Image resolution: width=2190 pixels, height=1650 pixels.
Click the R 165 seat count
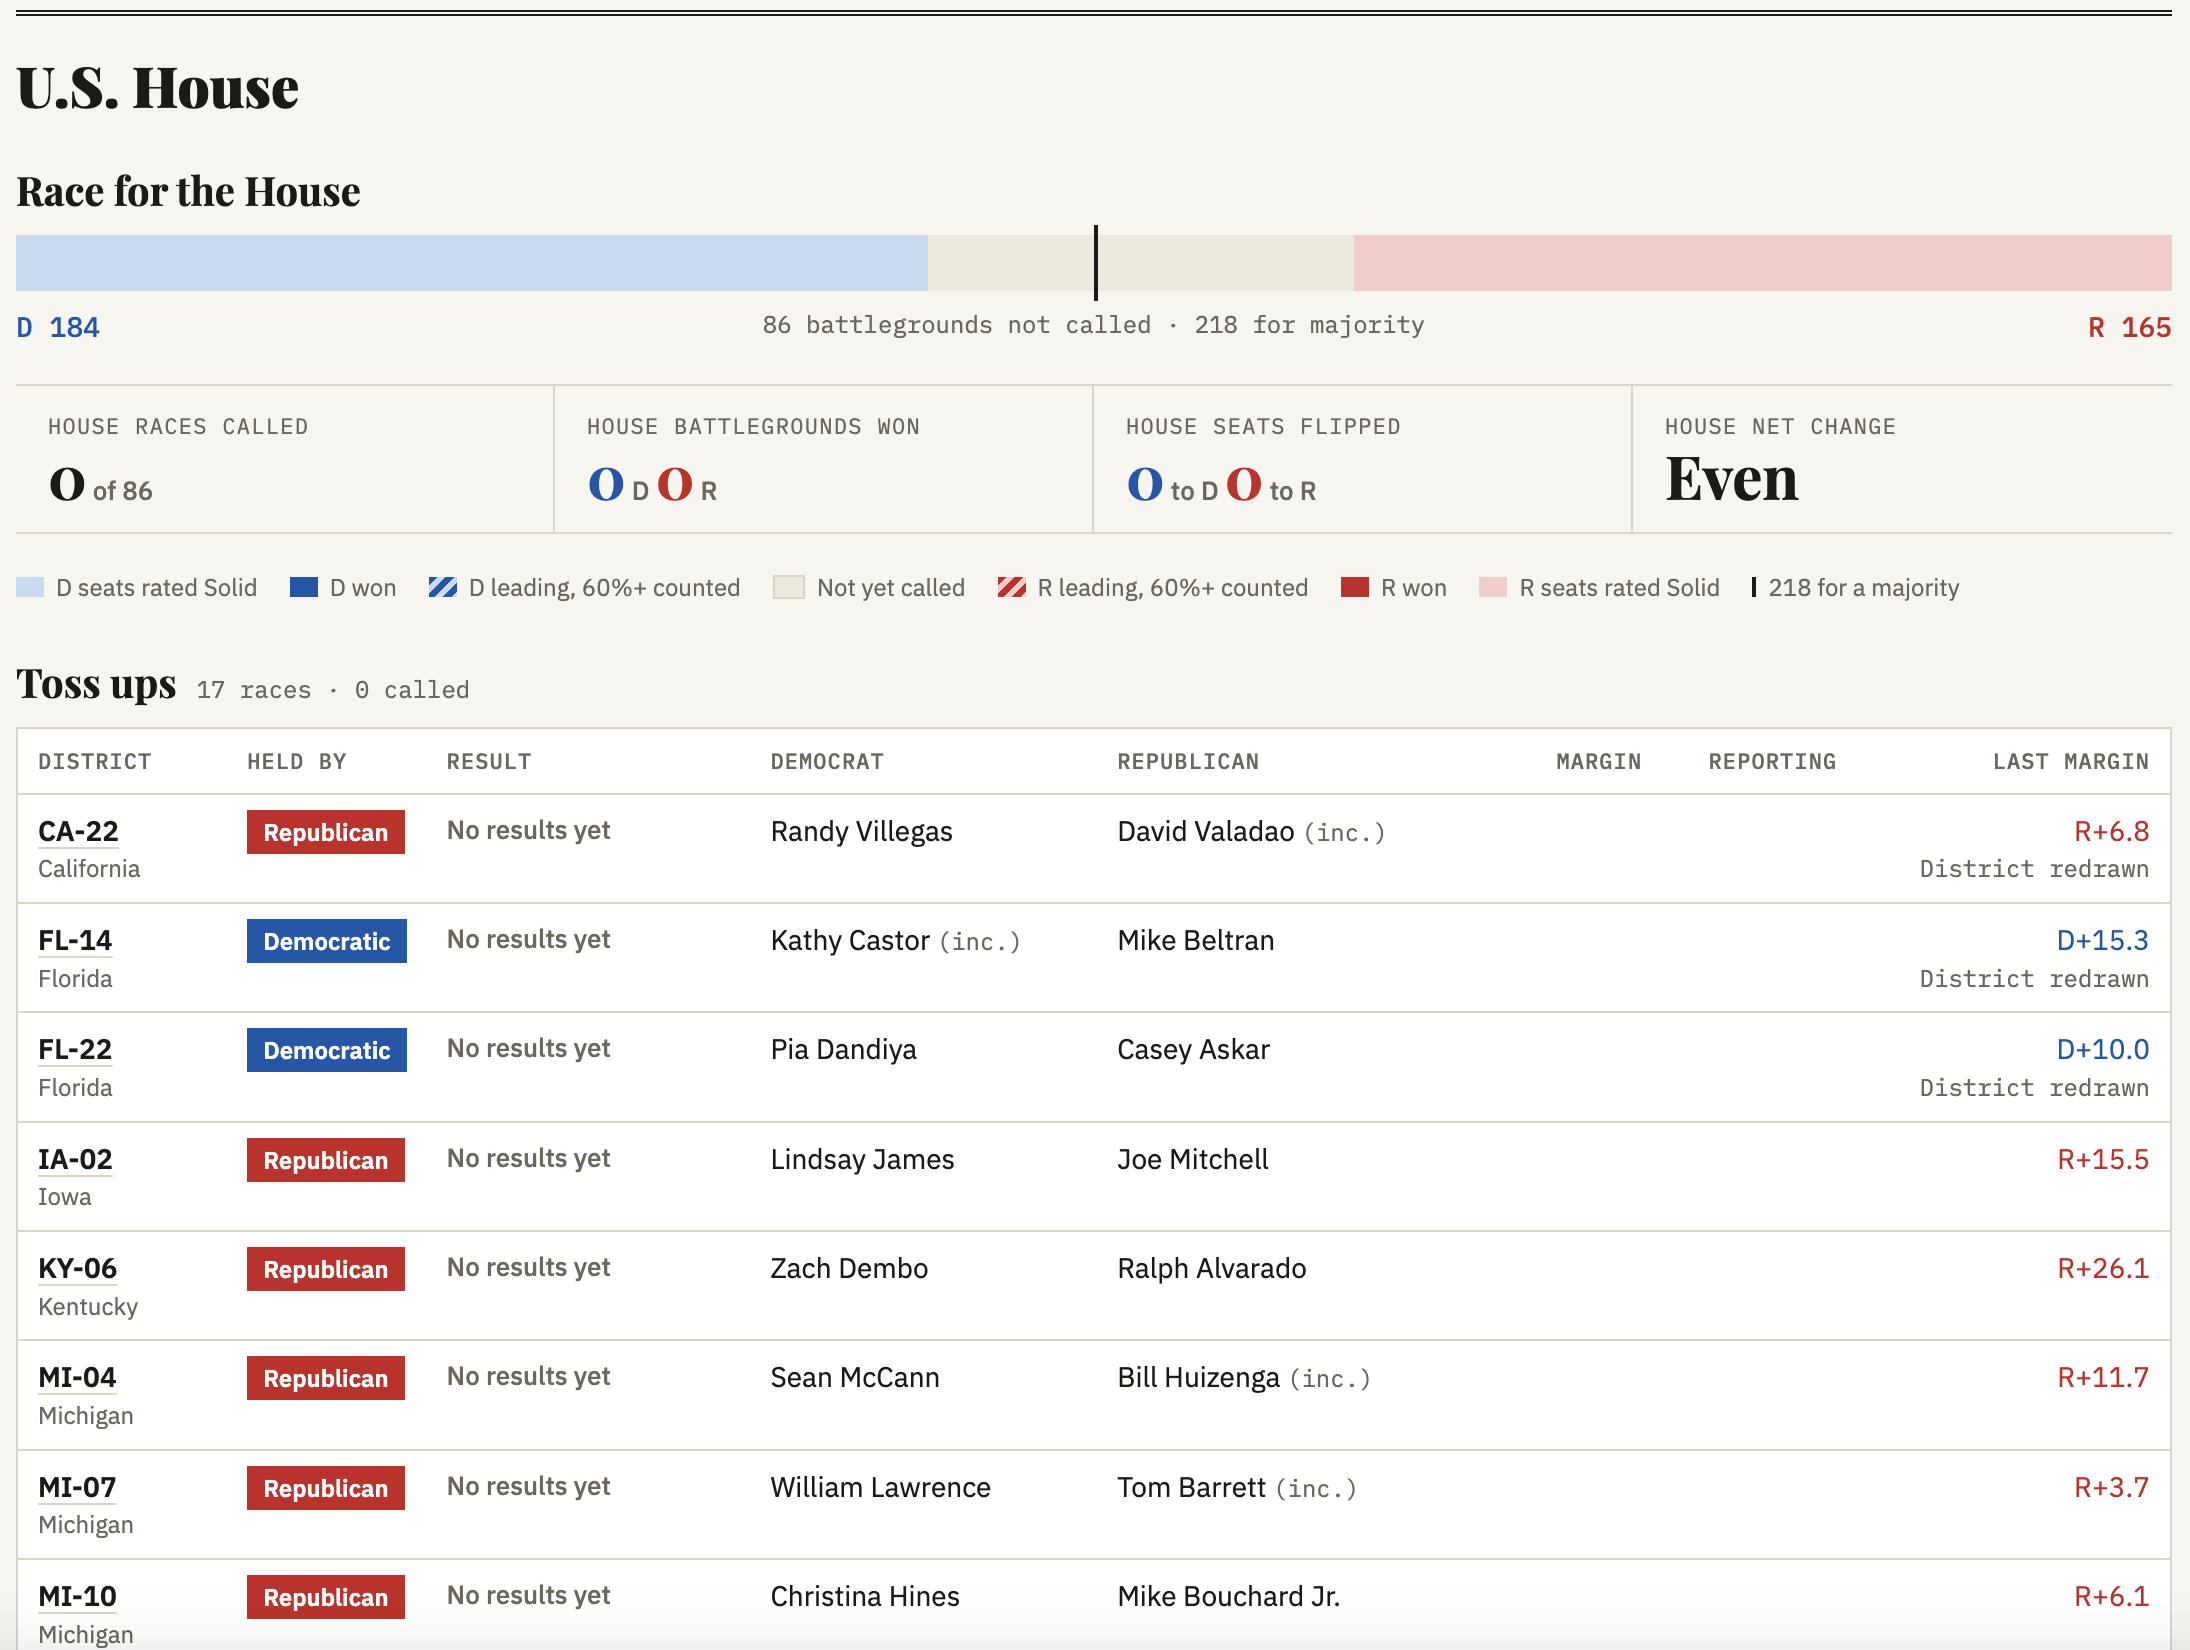(2130, 327)
